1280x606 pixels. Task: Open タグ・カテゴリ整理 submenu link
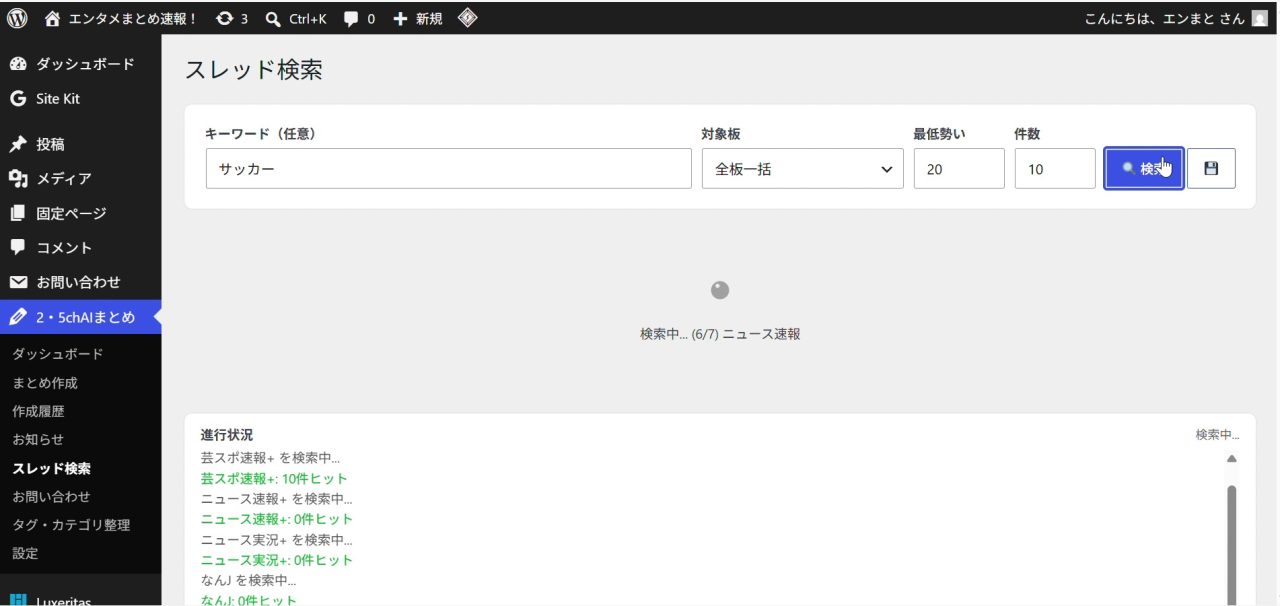71,524
